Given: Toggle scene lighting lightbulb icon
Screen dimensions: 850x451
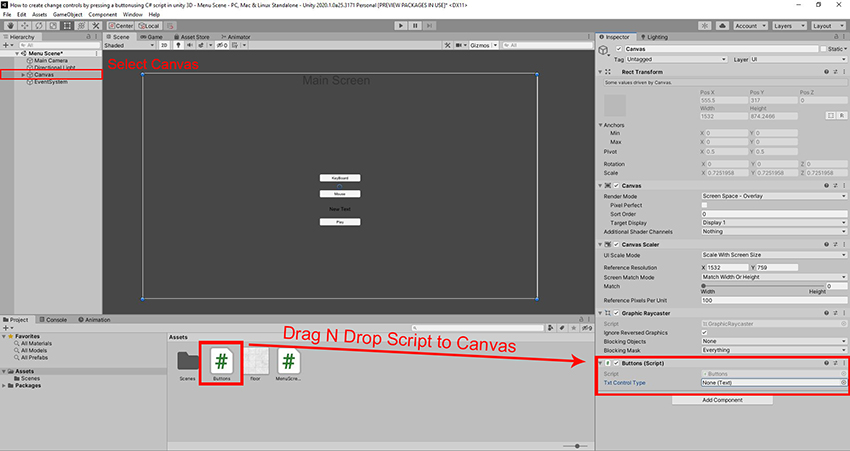Looking at the screenshot, I should (x=178, y=46).
